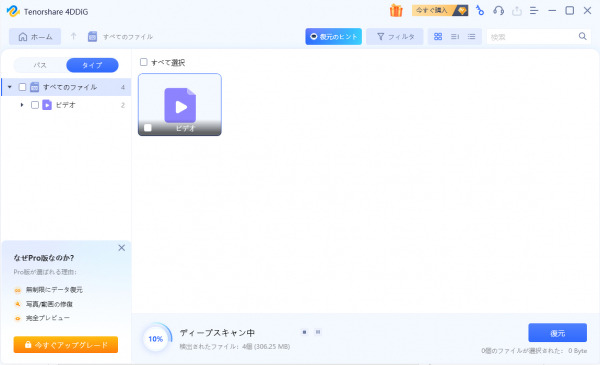Expand the ビデオ tree node
This screenshot has height=365, width=600.
coord(22,105)
